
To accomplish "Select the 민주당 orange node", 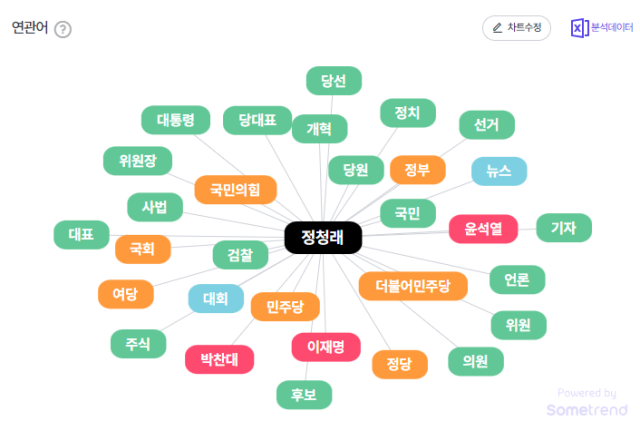I will click(x=285, y=307).
